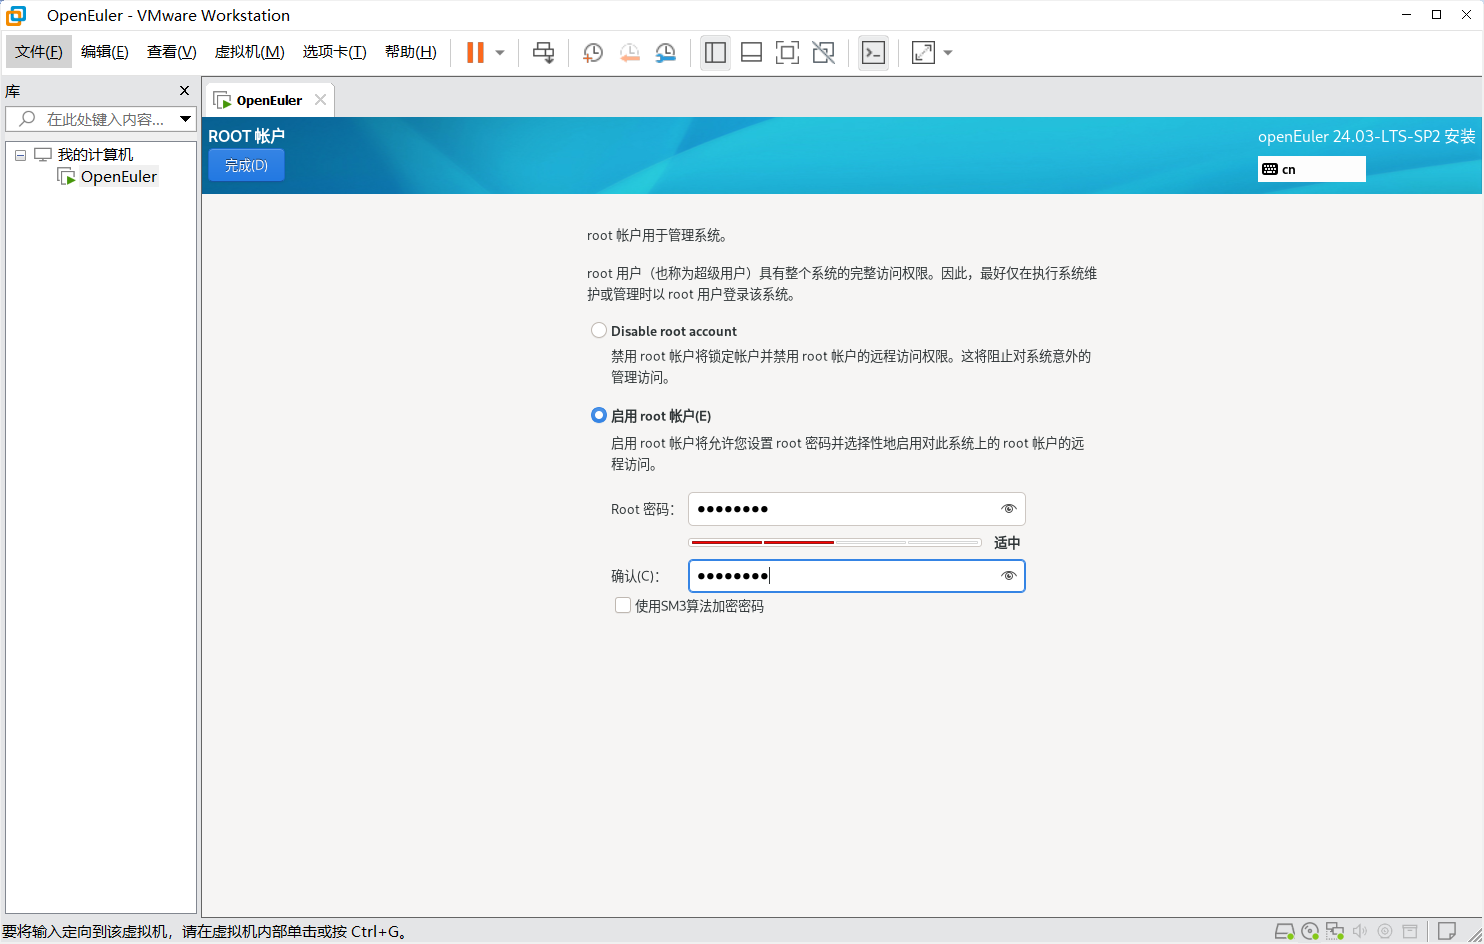Switch to Unity mode icon
The width and height of the screenshot is (1484, 944).
pos(823,53)
